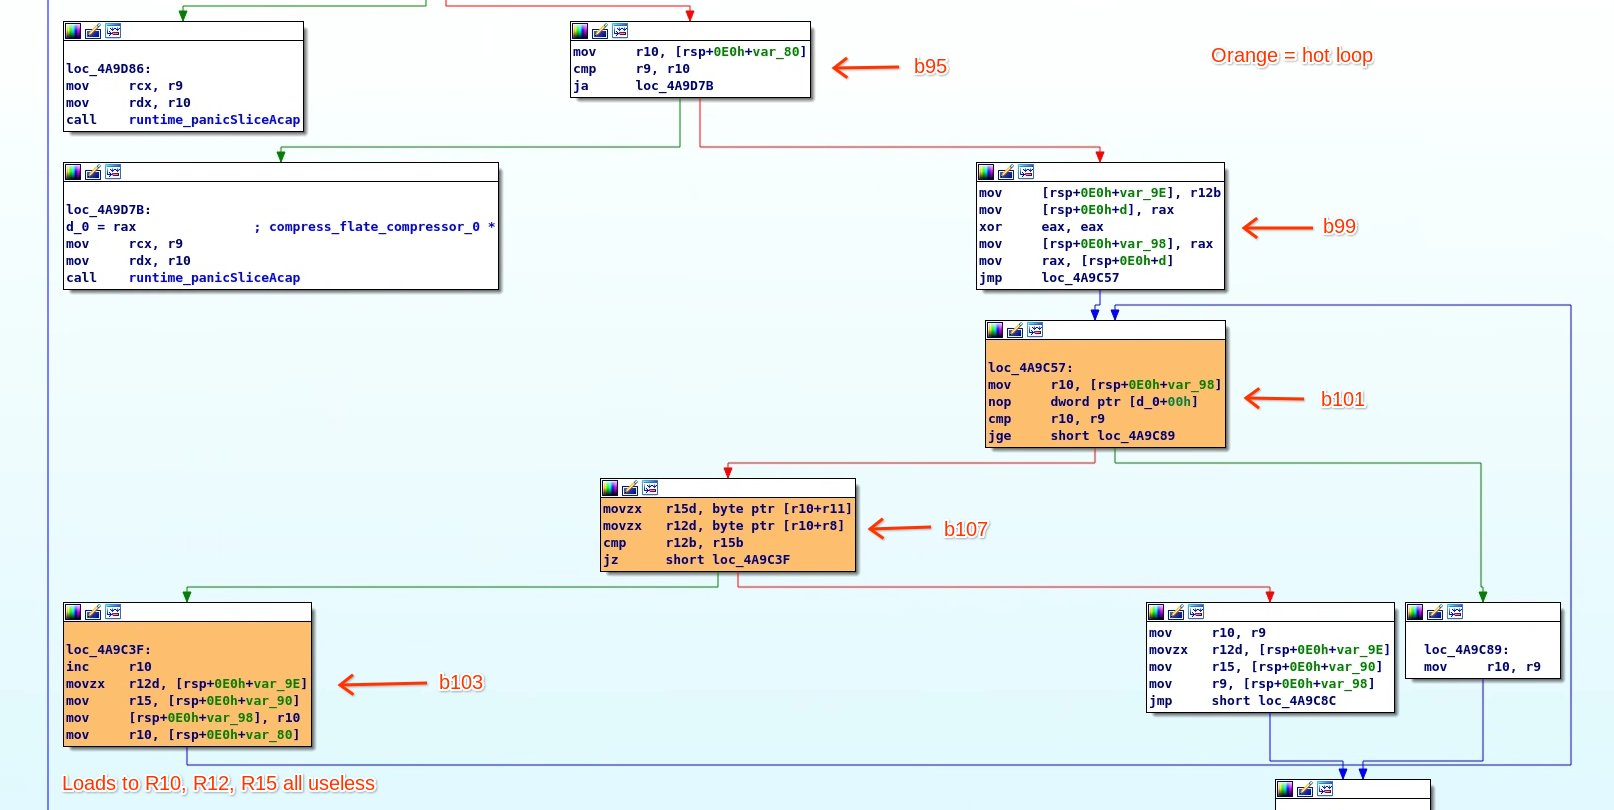1614x810 pixels.
Task: Click 'mov r9, [rsp+0E0h+var_98]' line
Action: pos(1262,684)
